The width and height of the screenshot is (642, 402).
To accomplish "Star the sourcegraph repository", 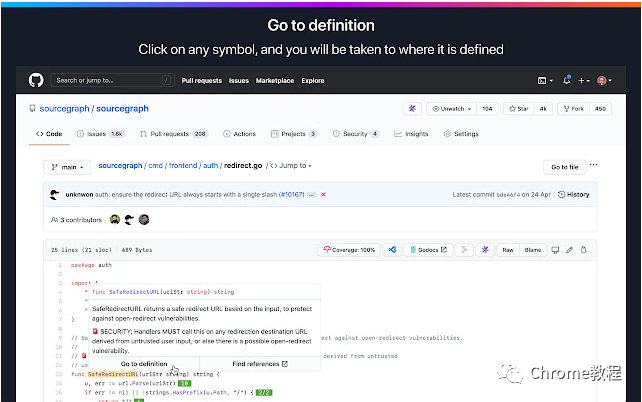I will 519,108.
